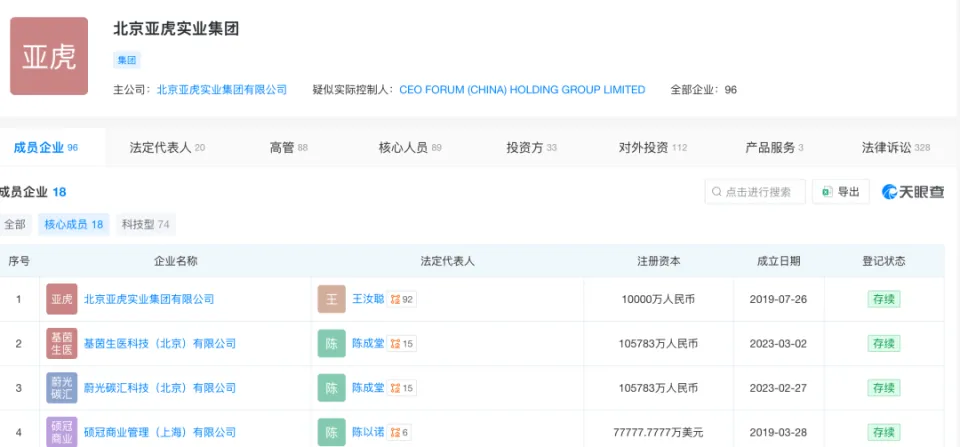
Task: Click the 登记状态 column header
Action: [x=883, y=261]
